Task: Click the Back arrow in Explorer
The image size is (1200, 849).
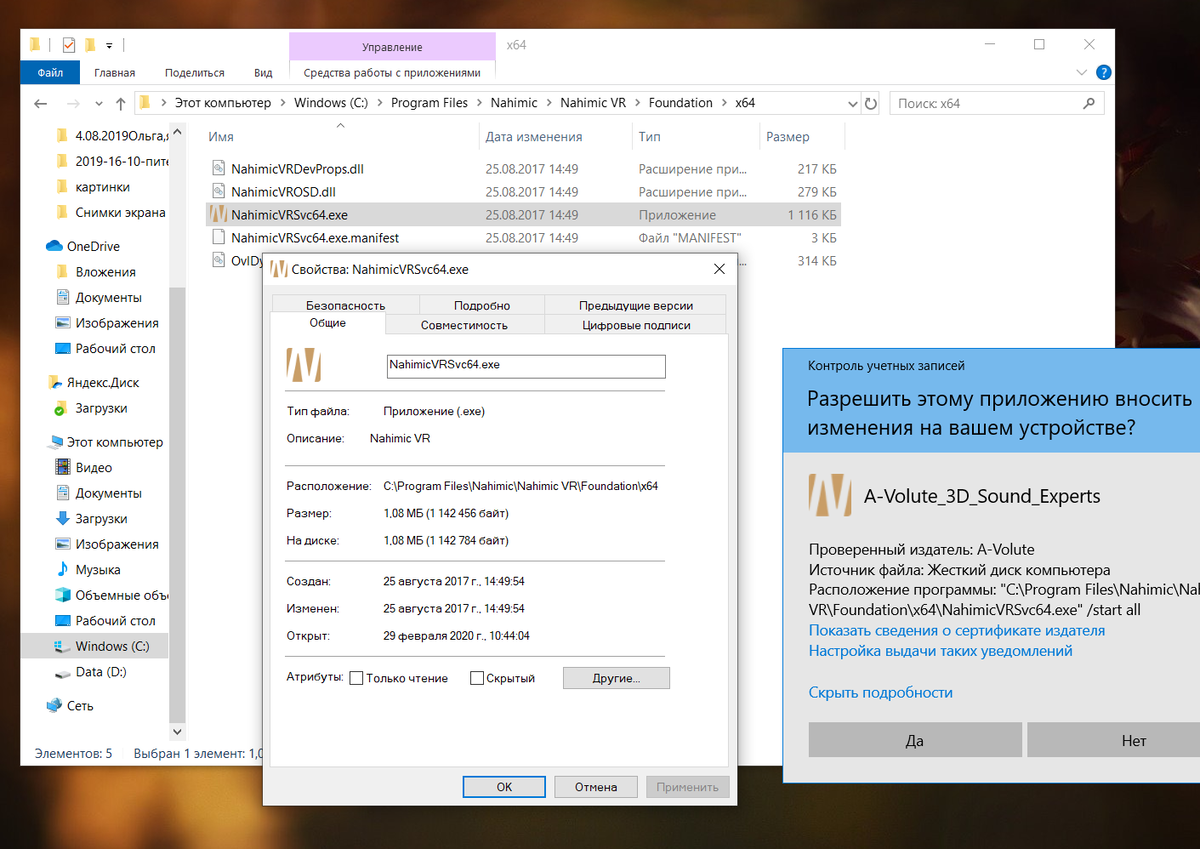Action: click(40, 103)
